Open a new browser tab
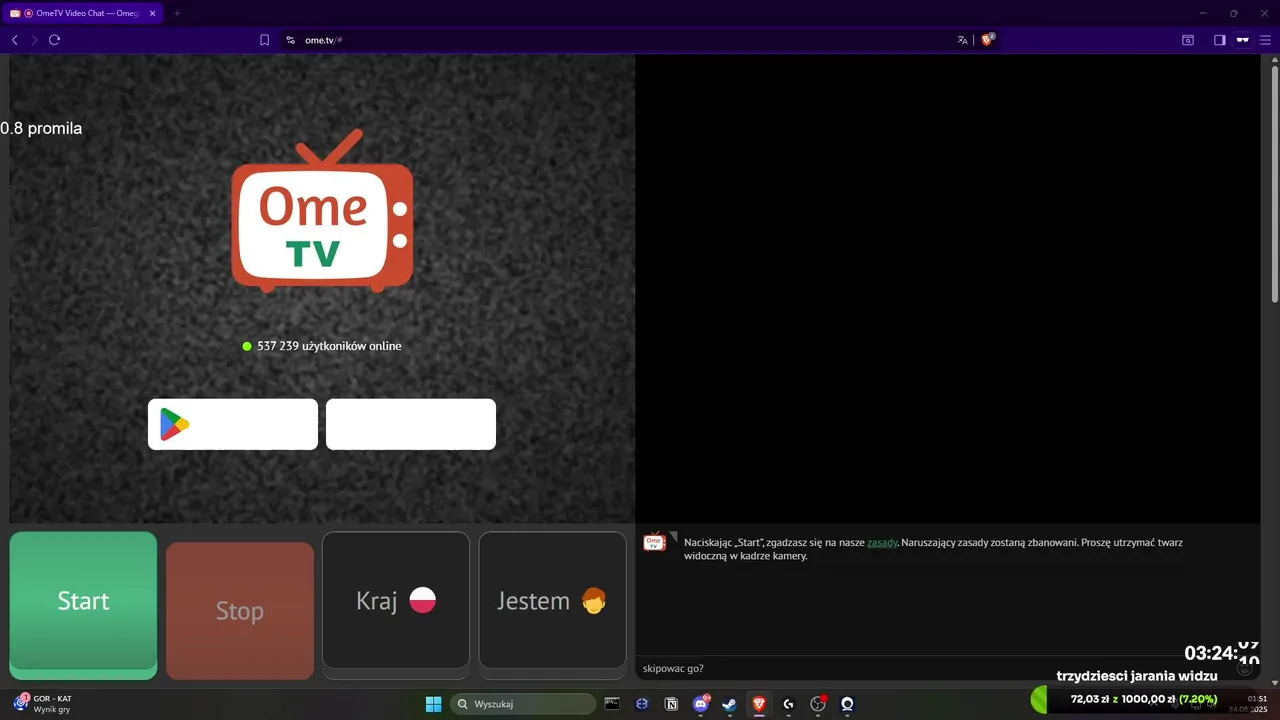Screen dimensions: 1280x720 [177, 13]
